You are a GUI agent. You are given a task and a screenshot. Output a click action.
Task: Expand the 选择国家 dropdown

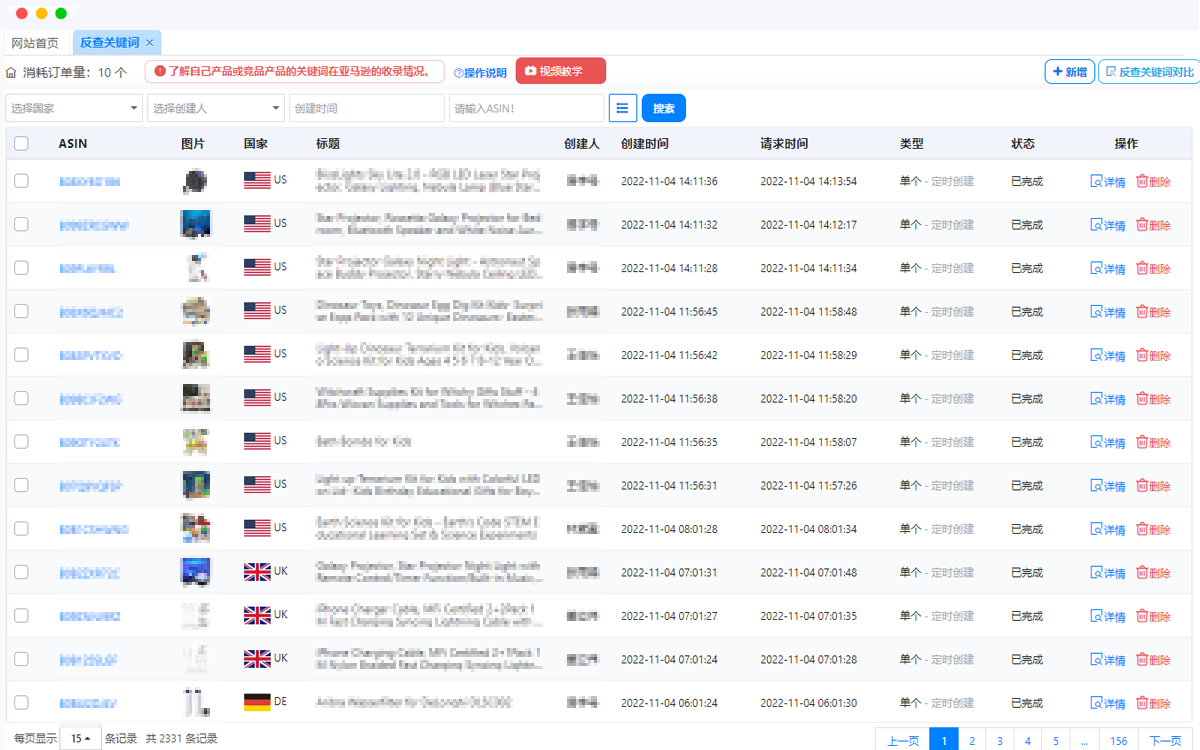pos(75,108)
